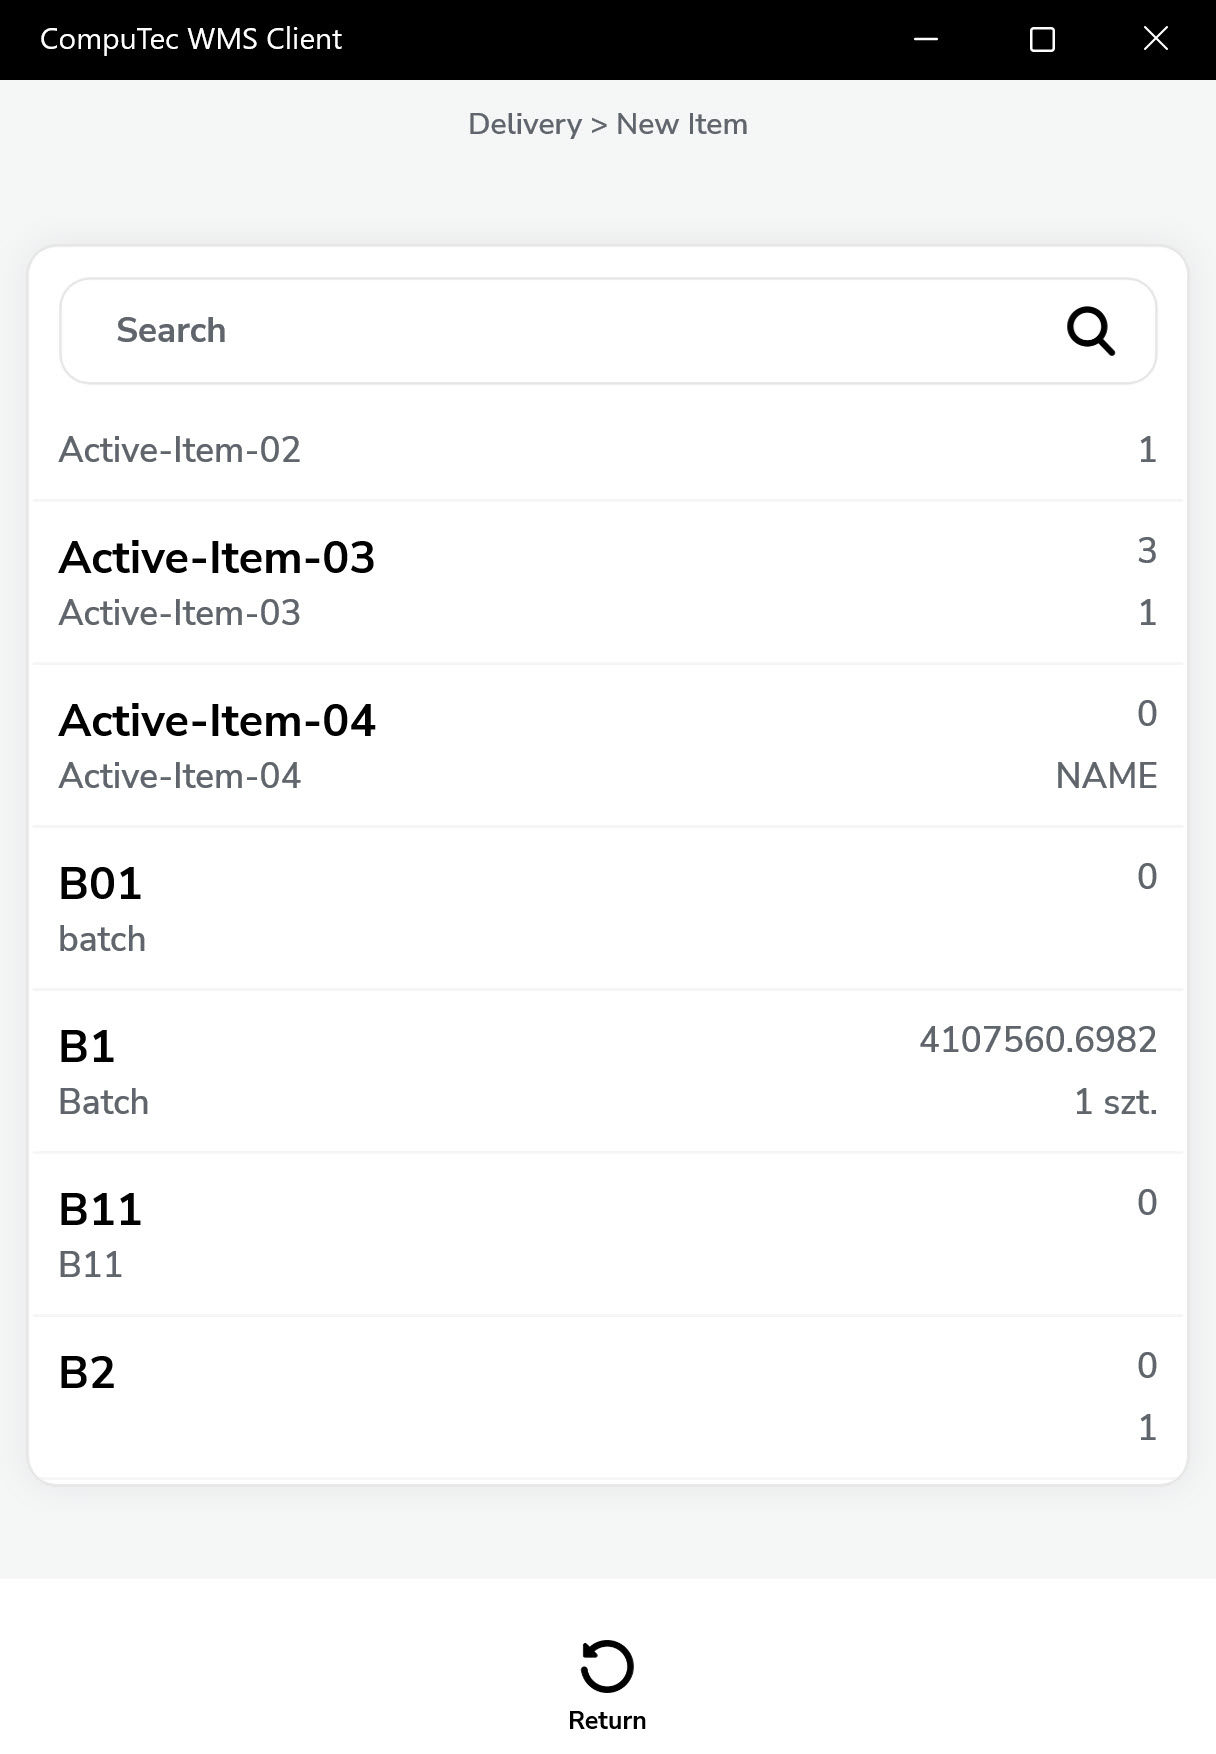Click the Delivery > New Item breadcrumb
Image resolution: width=1216 pixels, height=1754 pixels.
607,124
